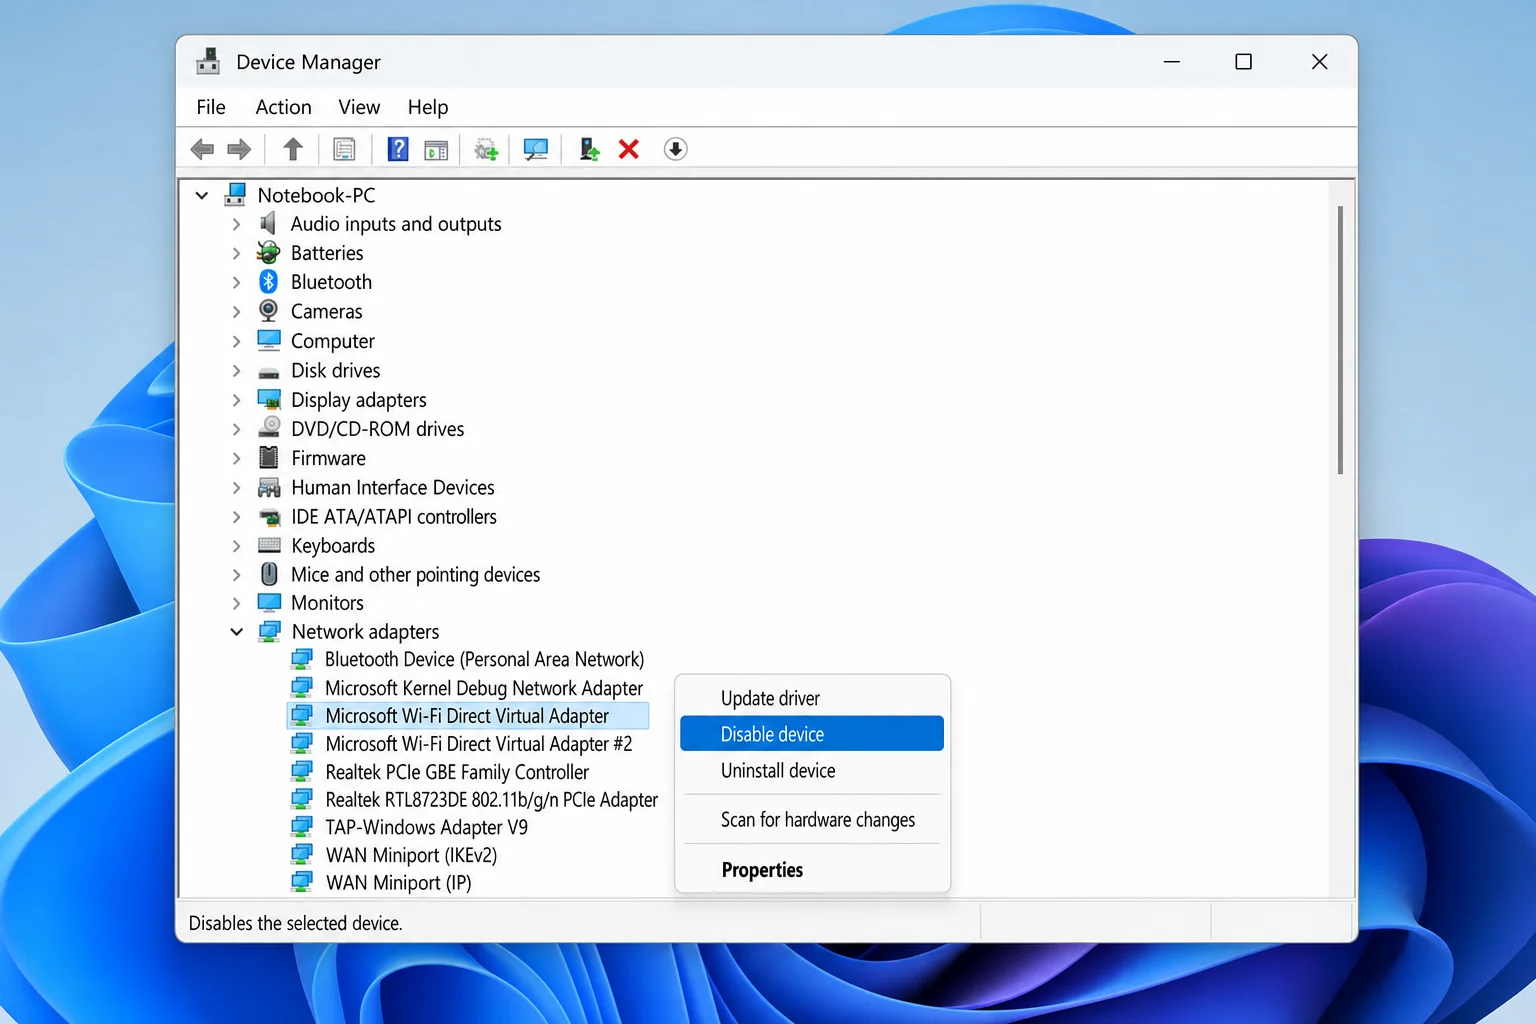Open the Properties sheet toolbar icon
1536x1024 pixels.
[x=344, y=150]
